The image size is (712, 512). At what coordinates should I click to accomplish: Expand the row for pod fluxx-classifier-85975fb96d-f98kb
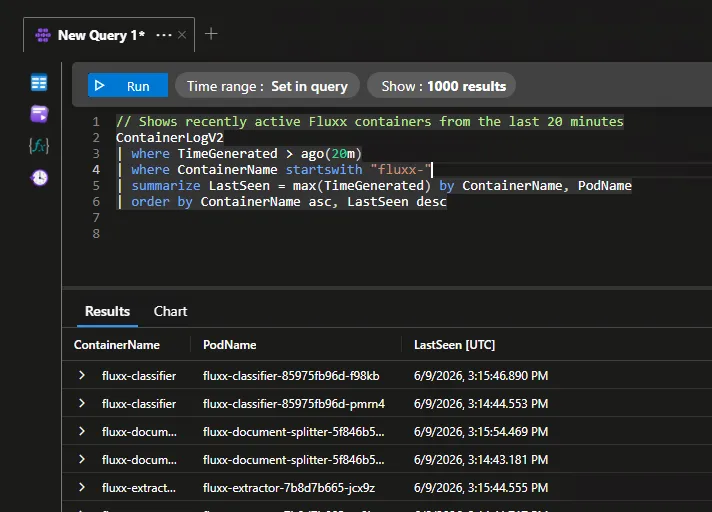click(82, 375)
